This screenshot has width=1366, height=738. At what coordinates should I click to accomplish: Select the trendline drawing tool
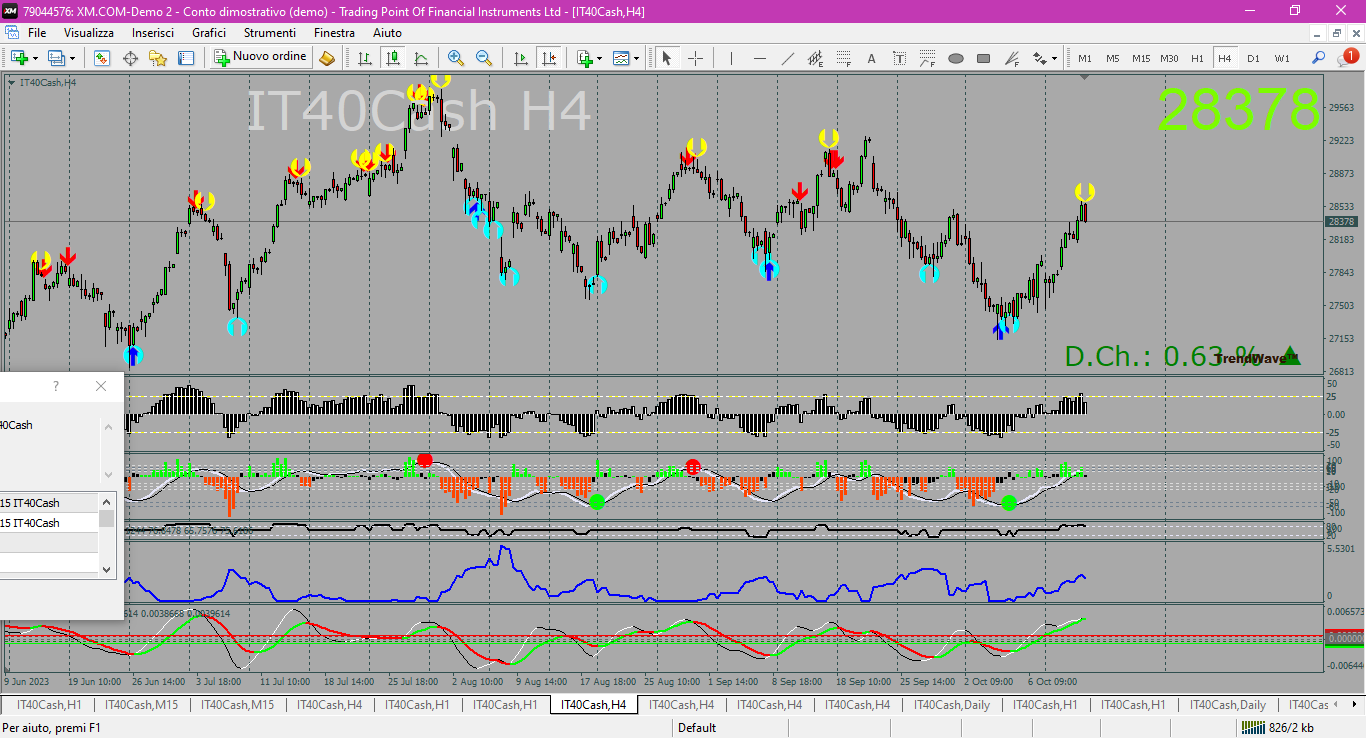click(x=787, y=58)
